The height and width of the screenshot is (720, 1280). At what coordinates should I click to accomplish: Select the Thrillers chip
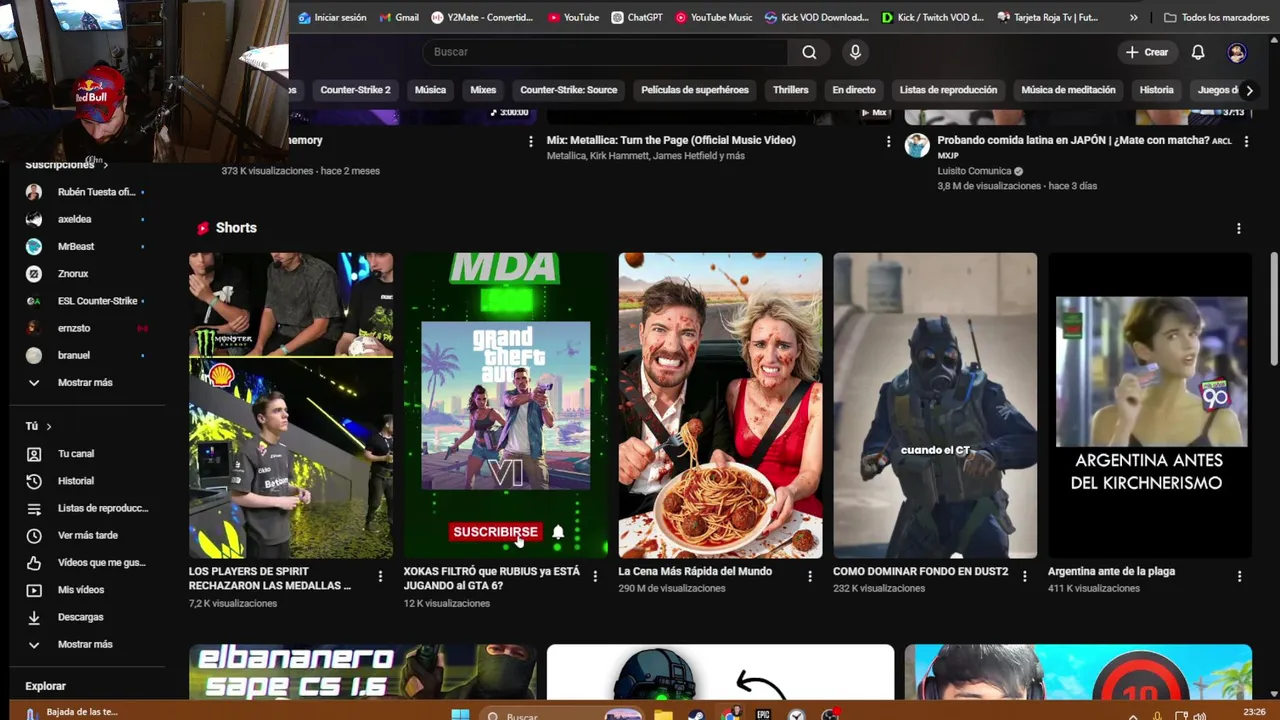[790, 90]
